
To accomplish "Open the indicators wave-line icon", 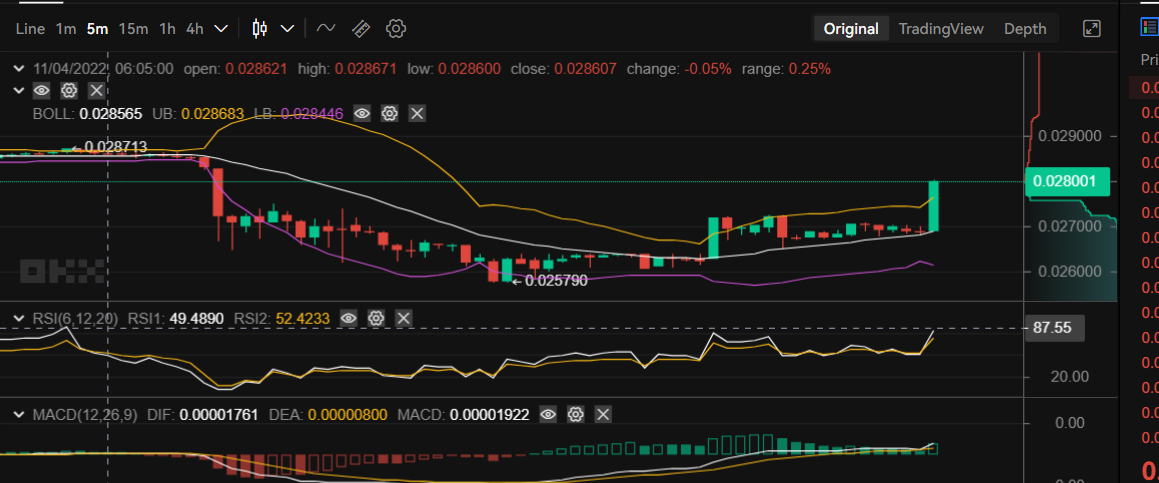I will click(325, 29).
